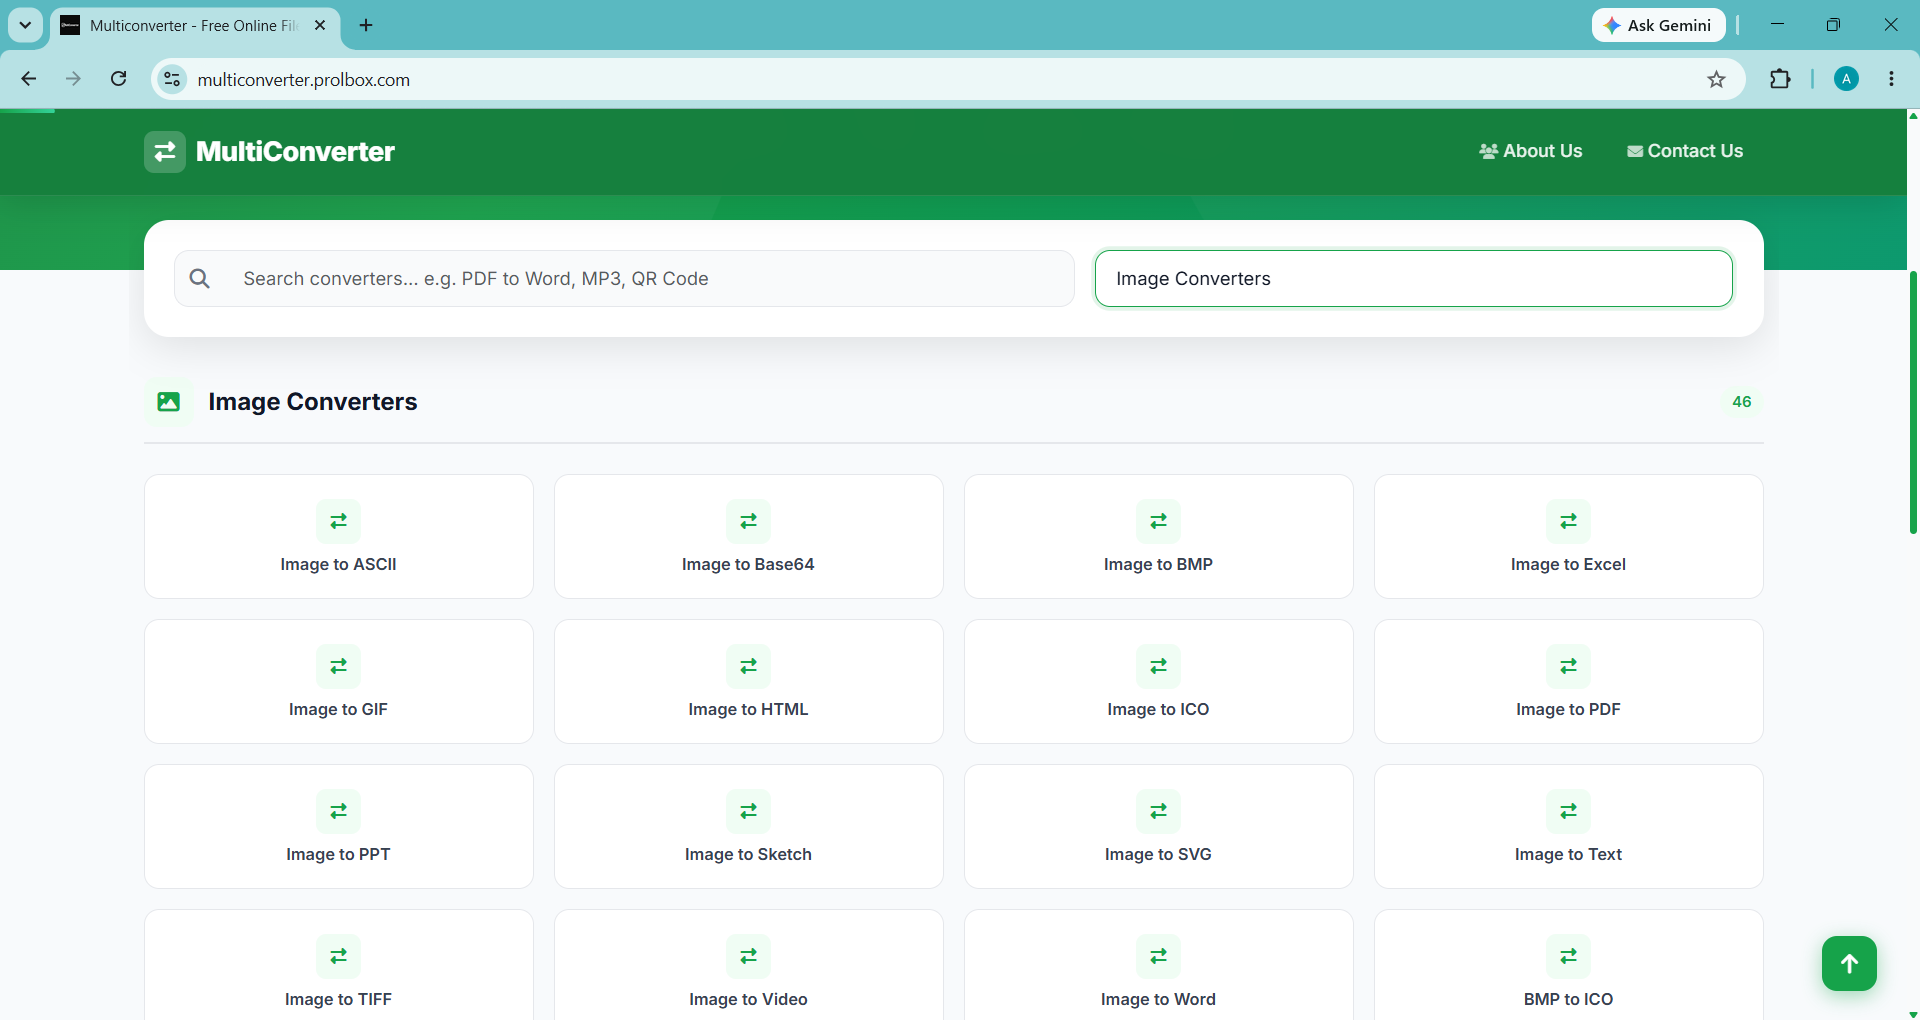The height and width of the screenshot is (1020, 1920).
Task: Go back to the previous page
Action: click(x=29, y=79)
